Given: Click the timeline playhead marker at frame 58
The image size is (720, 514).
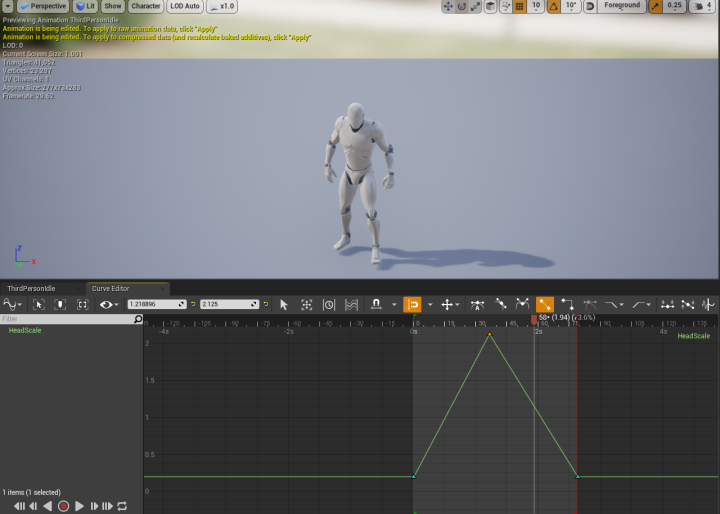Looking at the screenshot, I should point(534,319).
